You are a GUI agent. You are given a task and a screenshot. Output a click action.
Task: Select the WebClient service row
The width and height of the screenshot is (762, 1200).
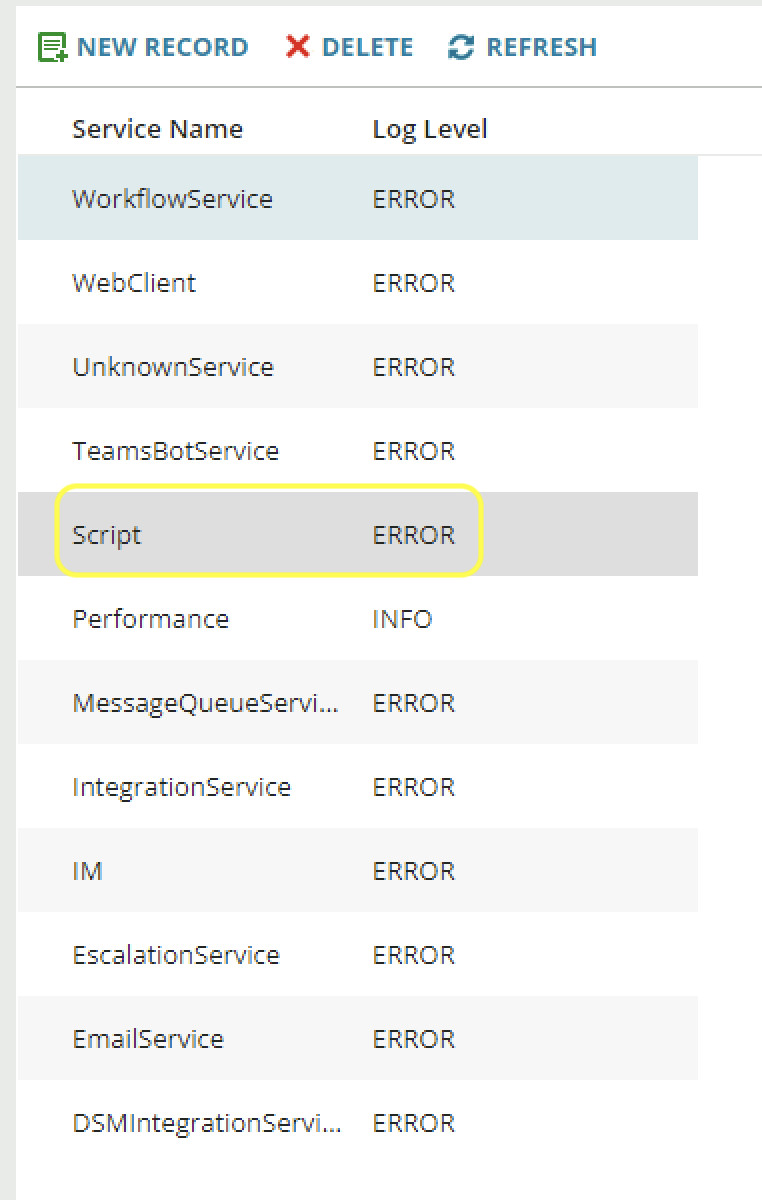(358, 282)
